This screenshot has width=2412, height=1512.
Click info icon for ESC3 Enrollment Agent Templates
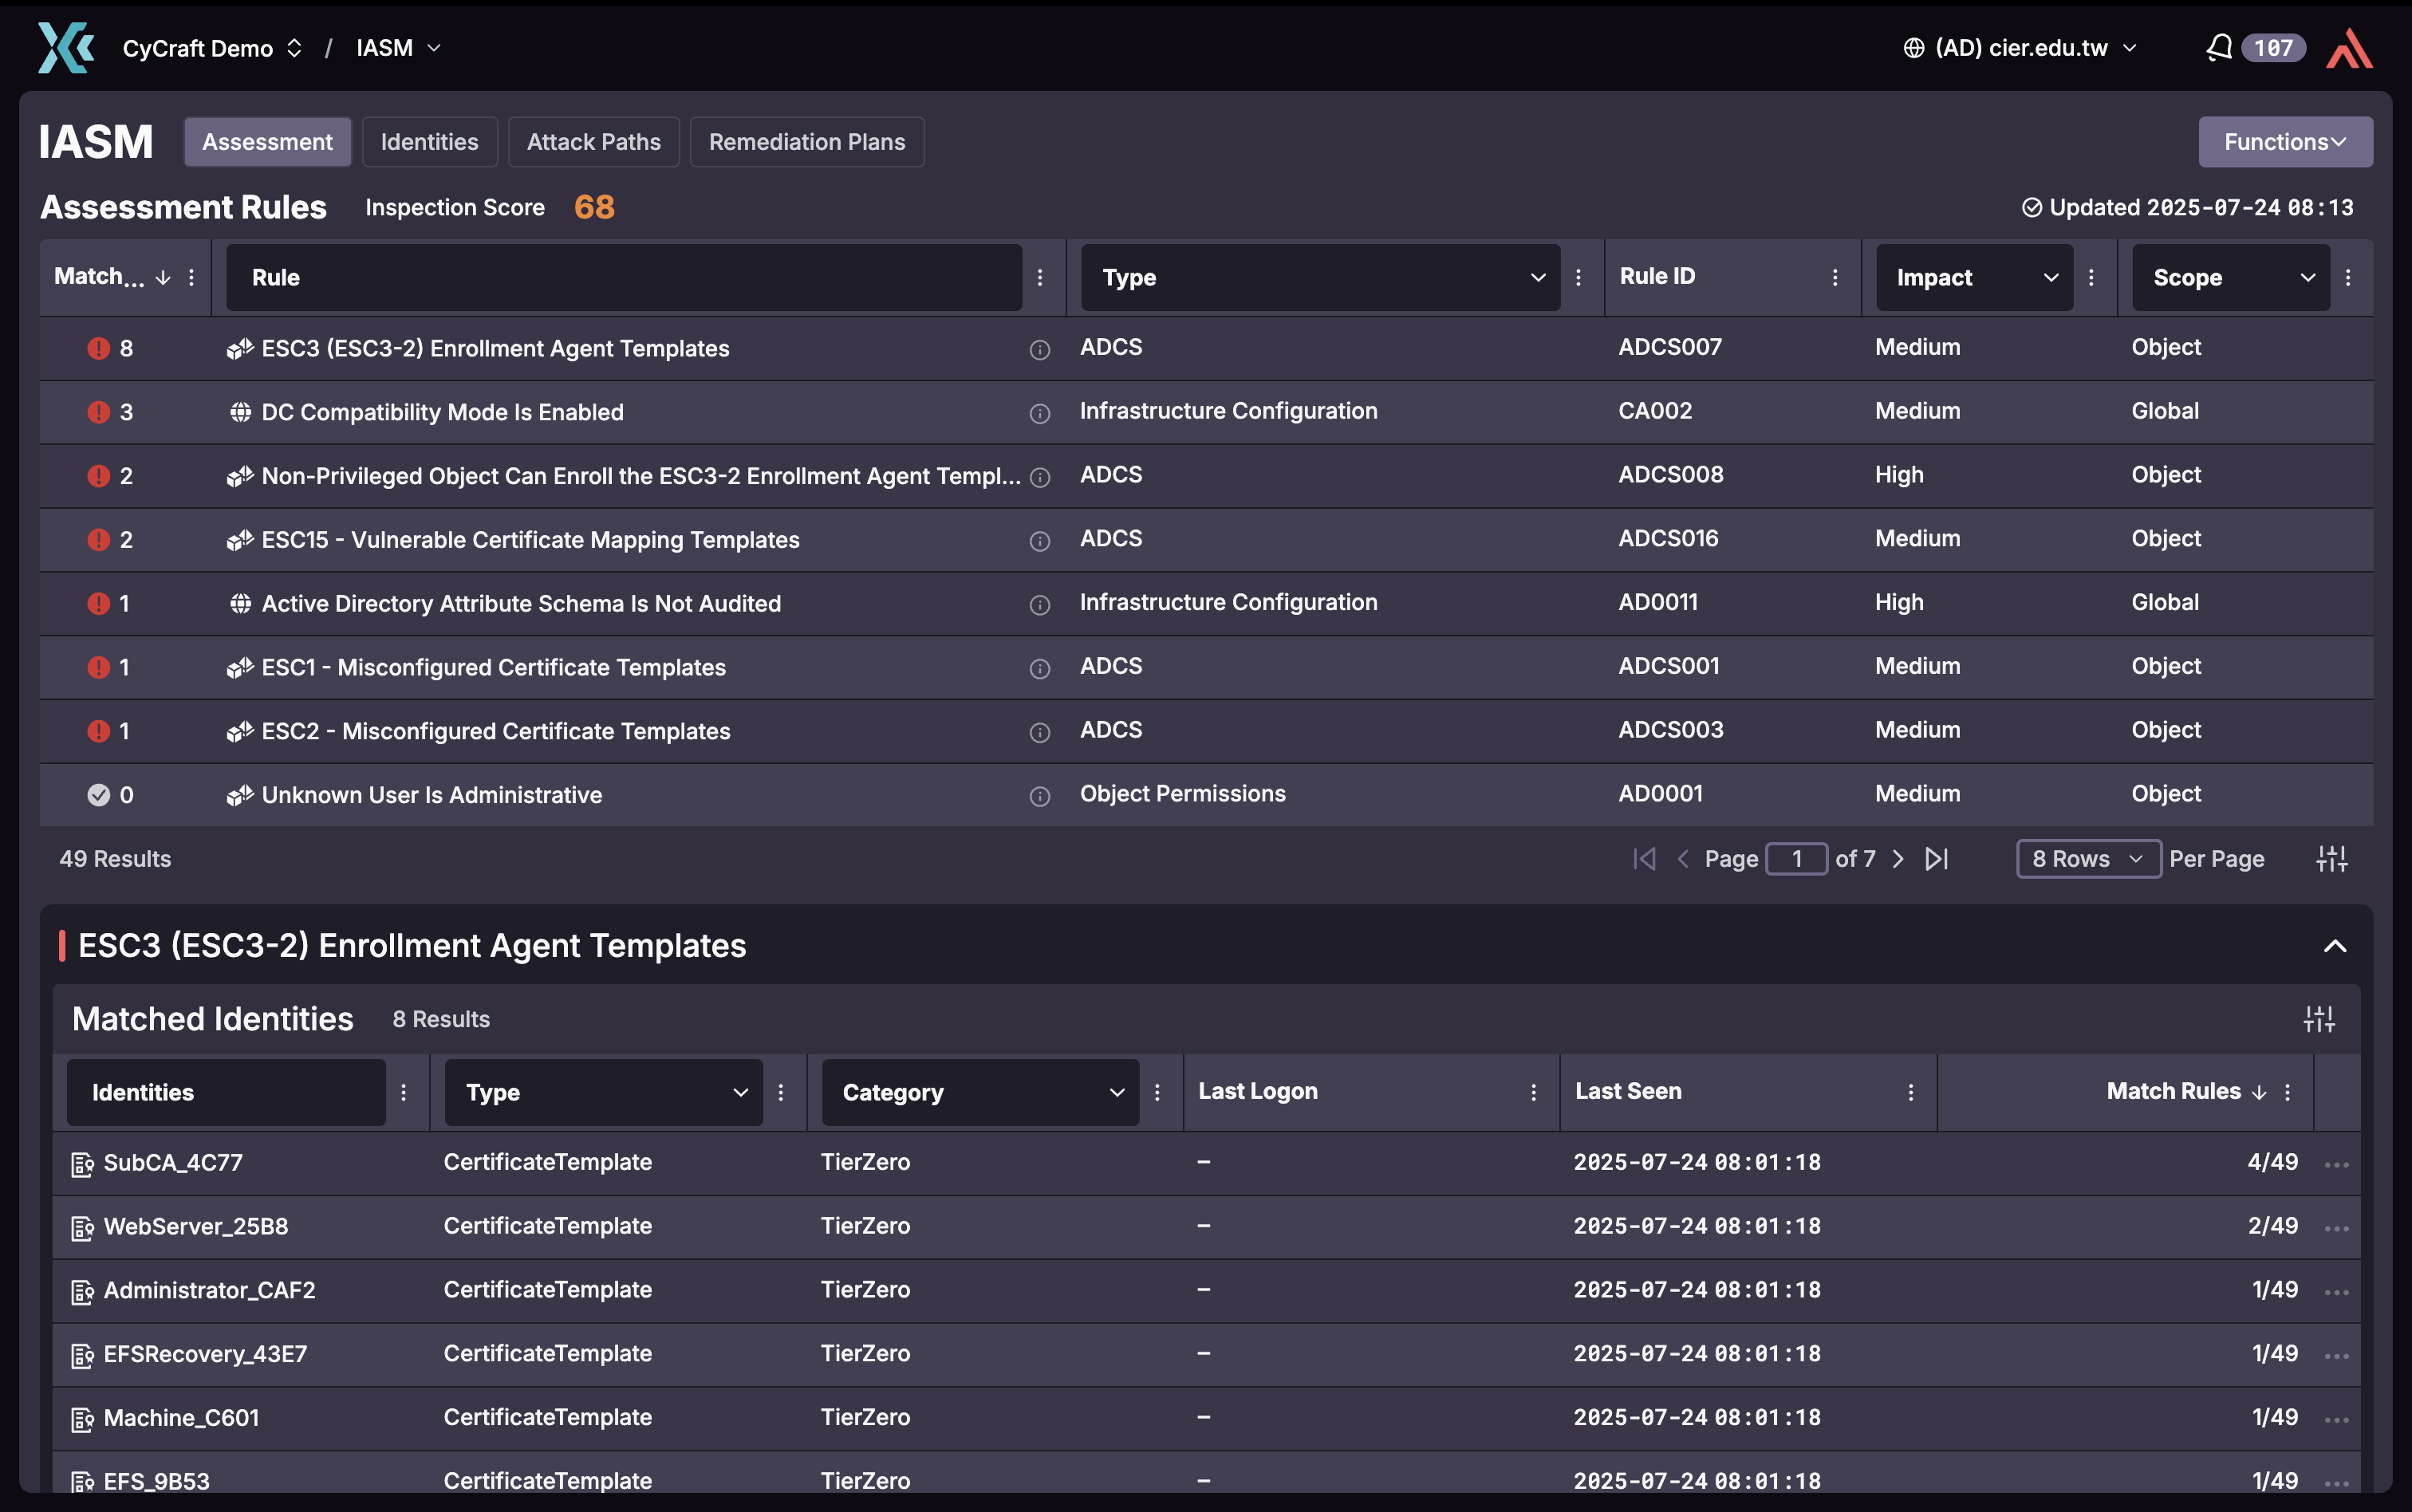(1039, 350)
